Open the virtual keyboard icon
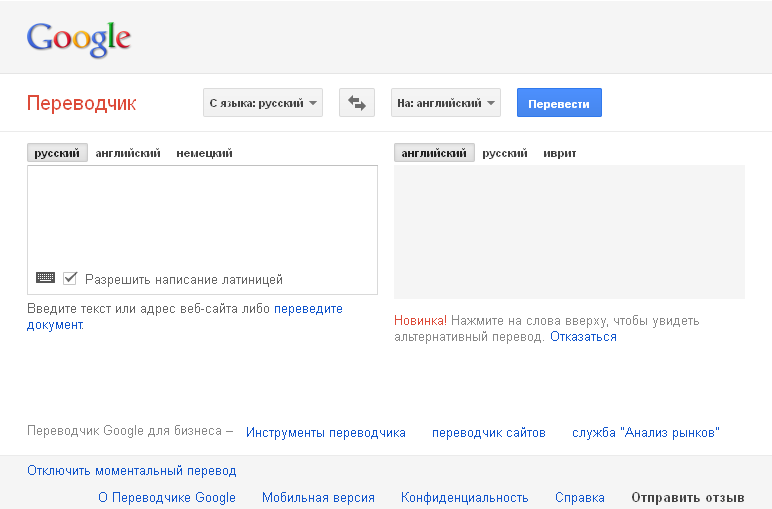772x509 pixels. click(45, 278)
